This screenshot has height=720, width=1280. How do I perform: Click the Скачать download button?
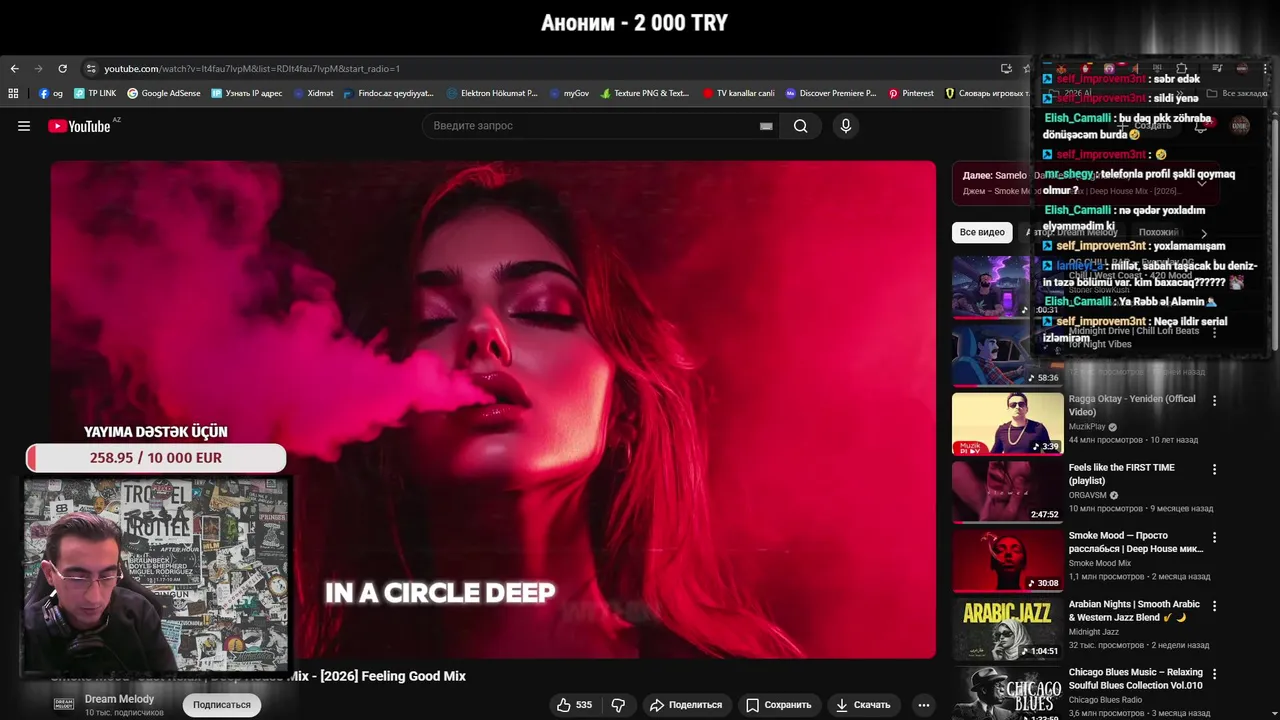tap(863, 705)
